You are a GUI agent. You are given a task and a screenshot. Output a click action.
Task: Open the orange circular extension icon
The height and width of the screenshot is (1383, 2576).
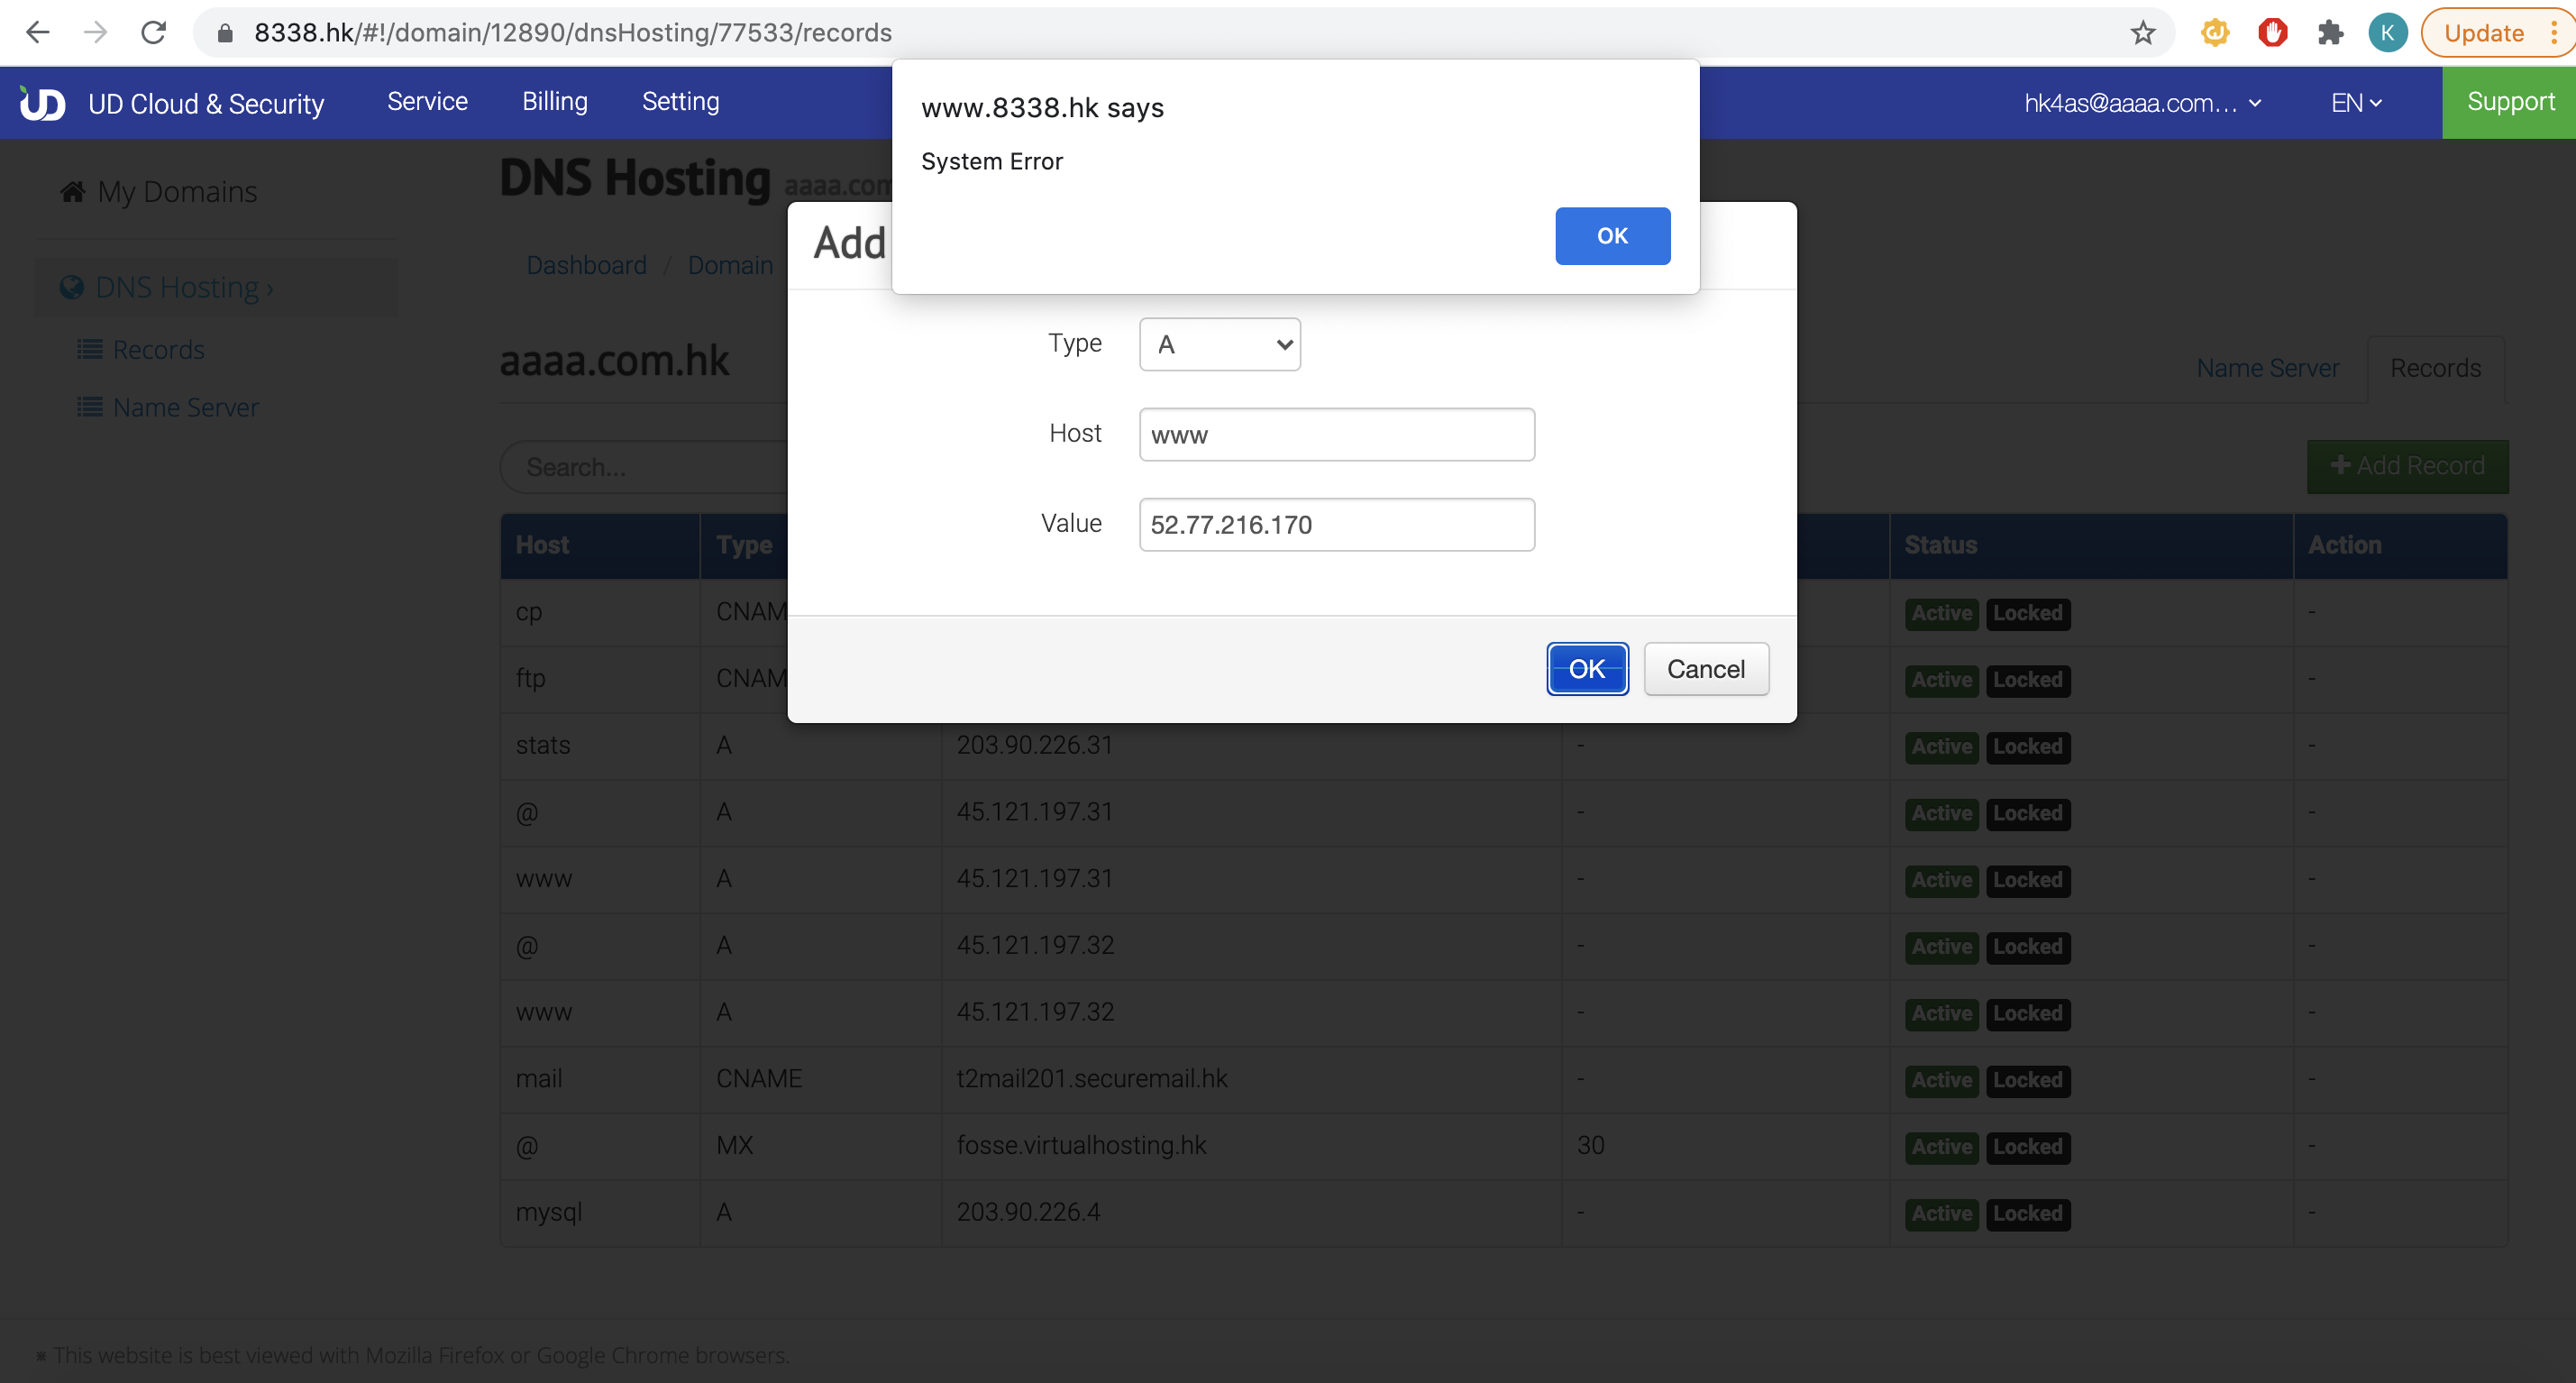tap(2214, 33)
